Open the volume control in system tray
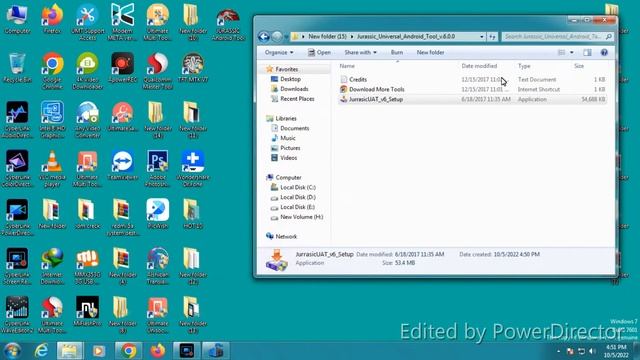This screenshot has height=360, width=640. [x=592, y=351]
